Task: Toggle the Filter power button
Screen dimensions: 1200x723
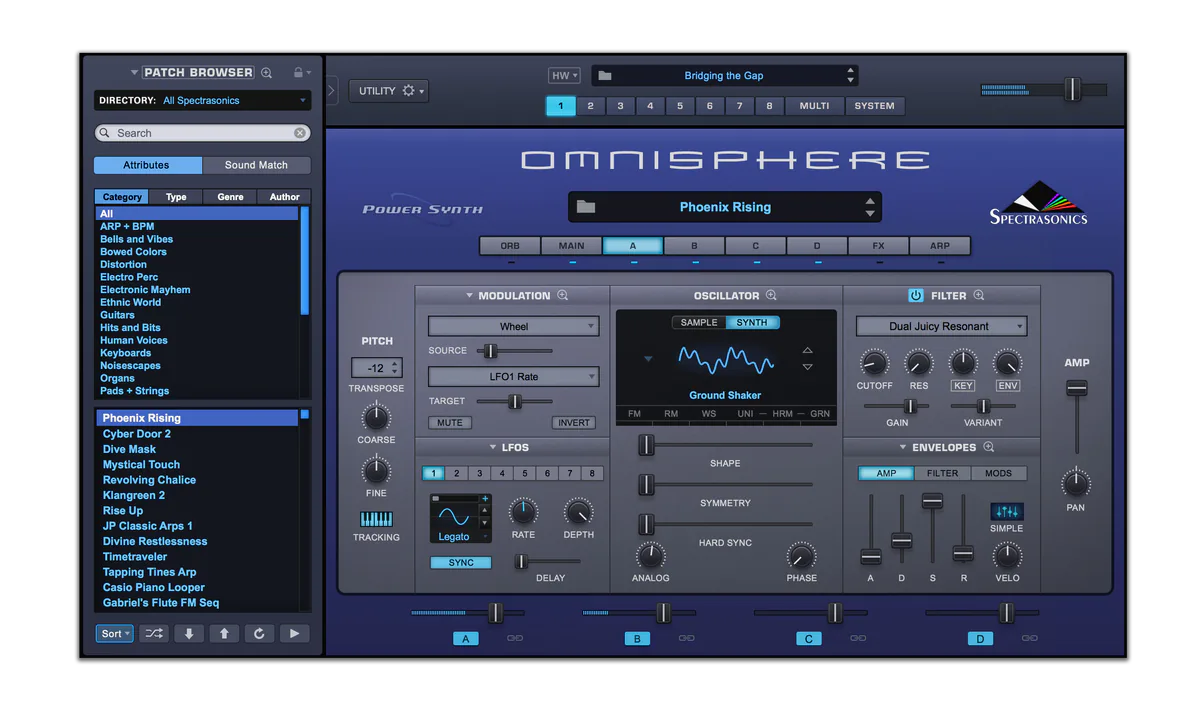Action: point(915,296)
